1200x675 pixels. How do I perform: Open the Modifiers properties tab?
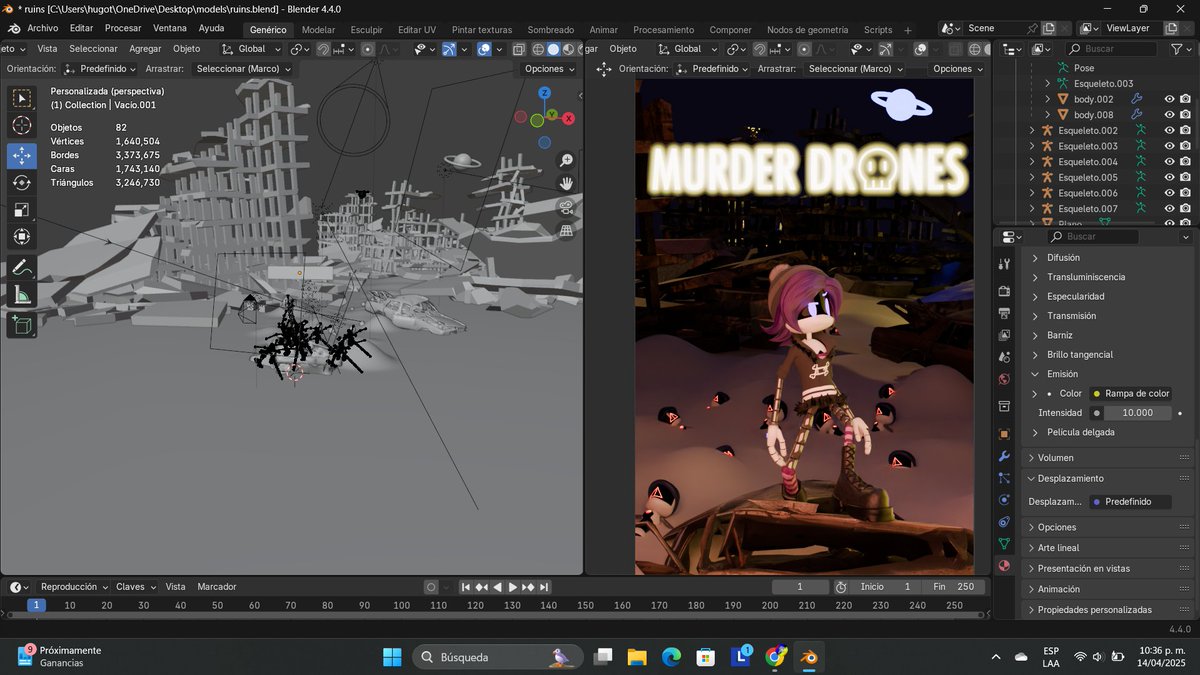[x=1005, y=456]
